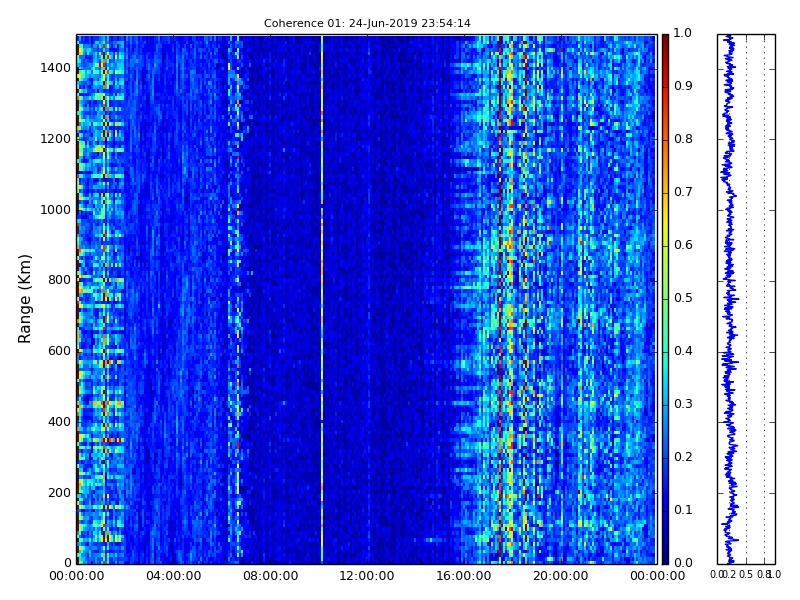The height and width of the screenshot is (600, 800).
Task: Click the green middle of the colorbar
Action: click(665, 299)
